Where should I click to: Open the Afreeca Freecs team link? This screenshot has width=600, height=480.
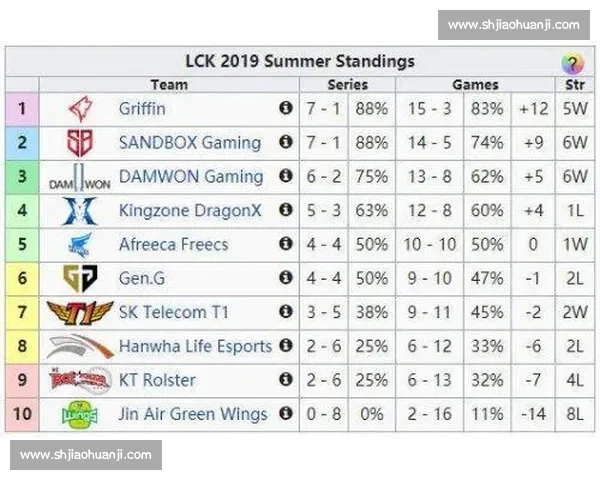click(173, 245)
